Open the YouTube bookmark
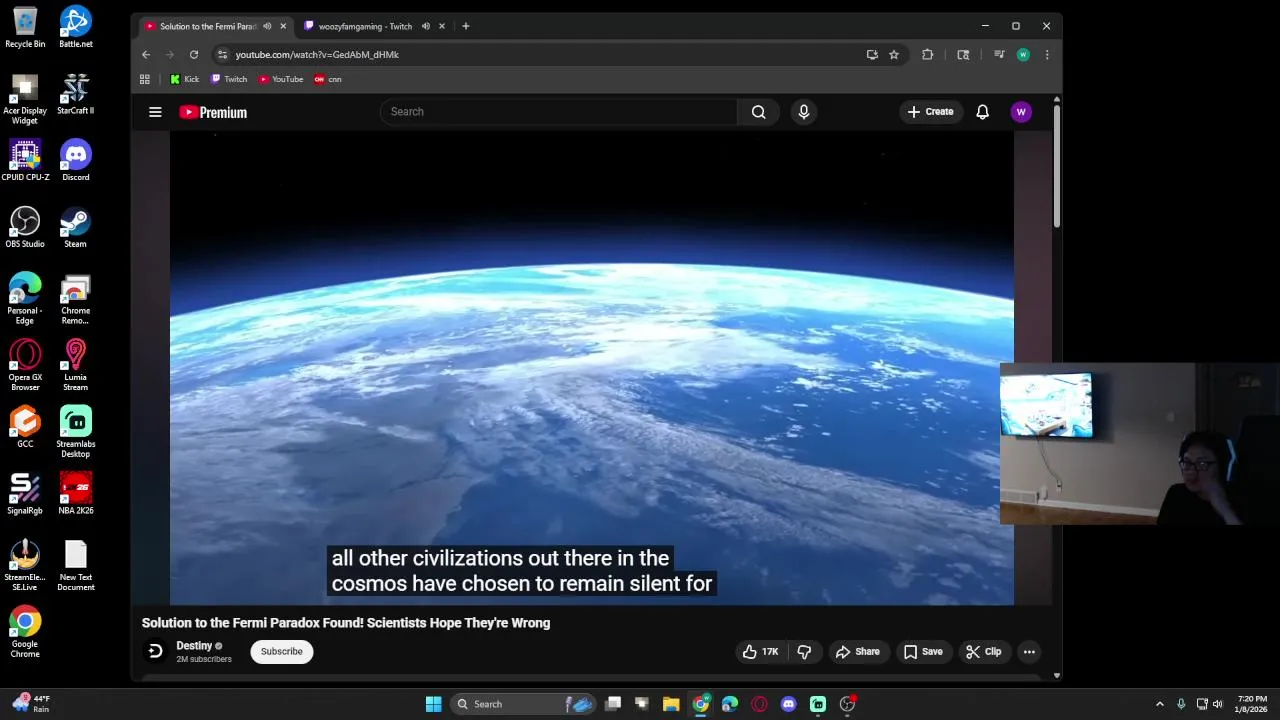Image resolution: width=1280 pixels, height=720 pixels. click(x=281, y=79)
